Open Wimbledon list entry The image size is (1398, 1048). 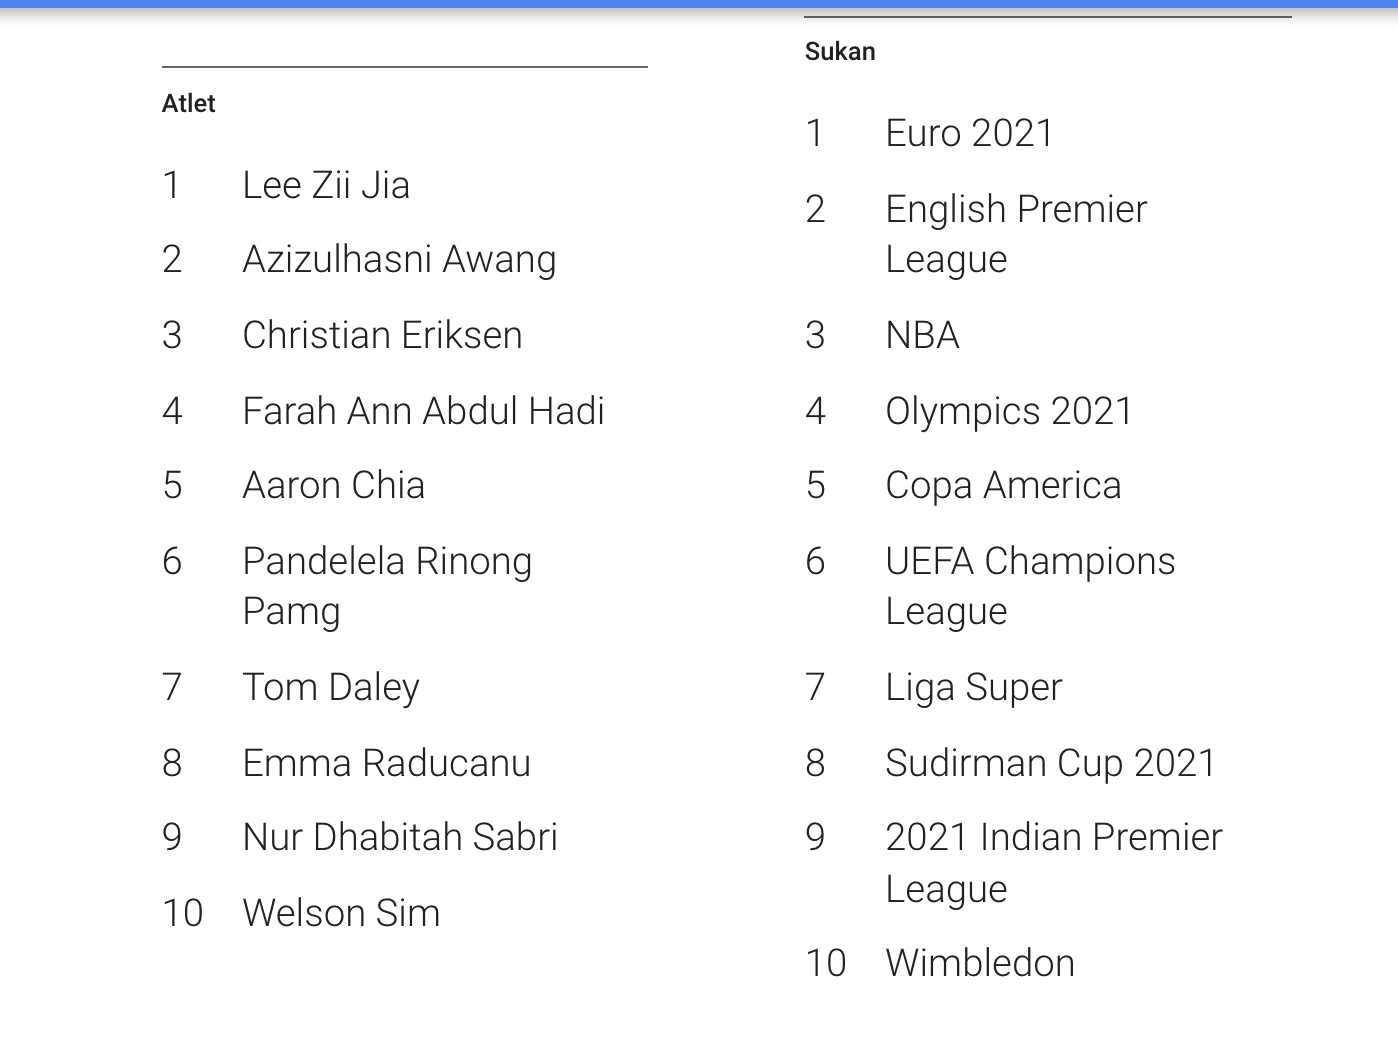coord(980,964)
